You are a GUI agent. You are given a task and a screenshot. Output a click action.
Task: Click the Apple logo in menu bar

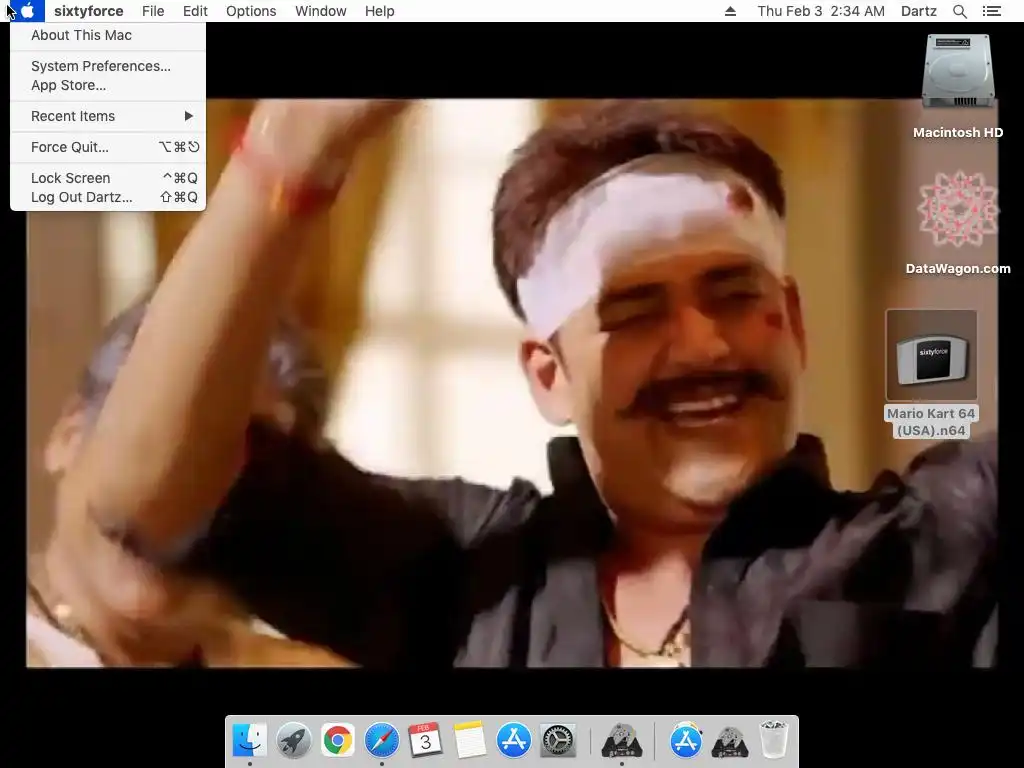(x=27, y=11)
